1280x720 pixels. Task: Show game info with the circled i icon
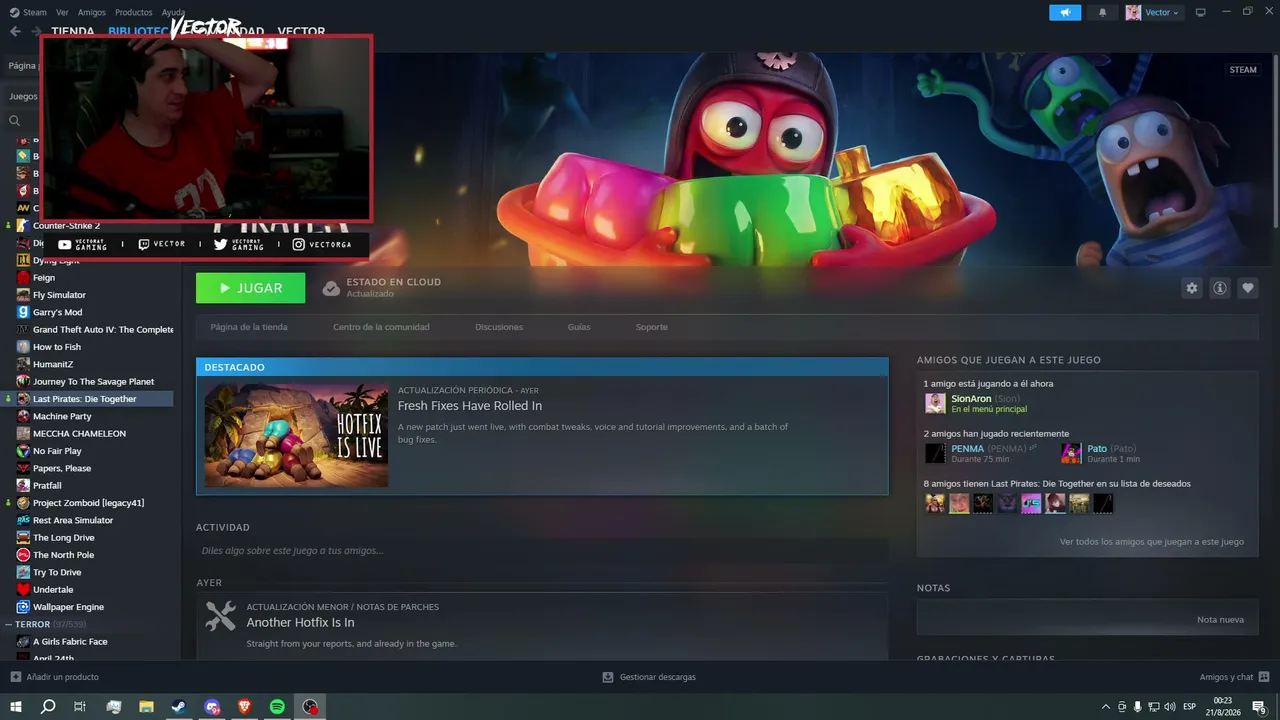coord(1220,288)
